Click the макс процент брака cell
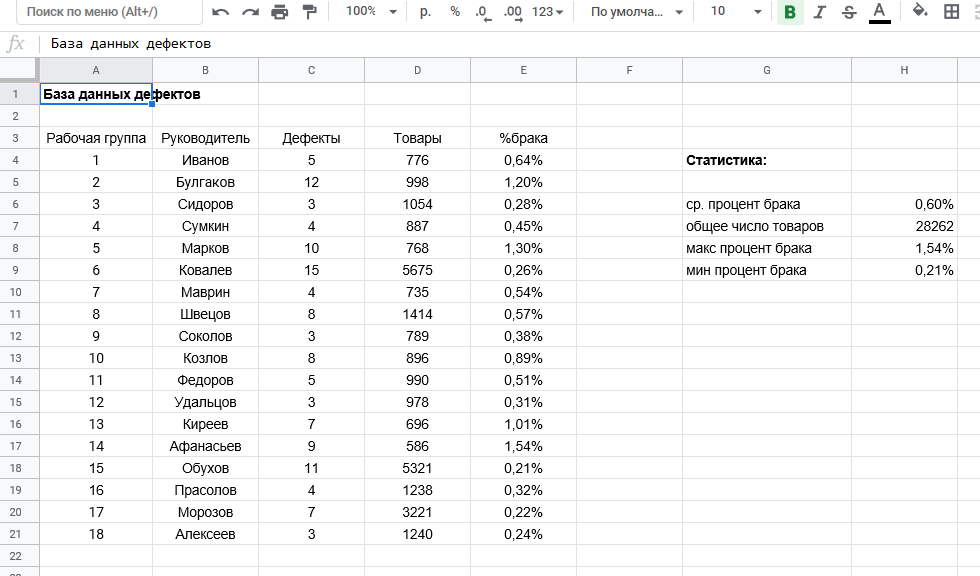Image resolution: width=980 pixels, height=576 pixels. (767, 248)
